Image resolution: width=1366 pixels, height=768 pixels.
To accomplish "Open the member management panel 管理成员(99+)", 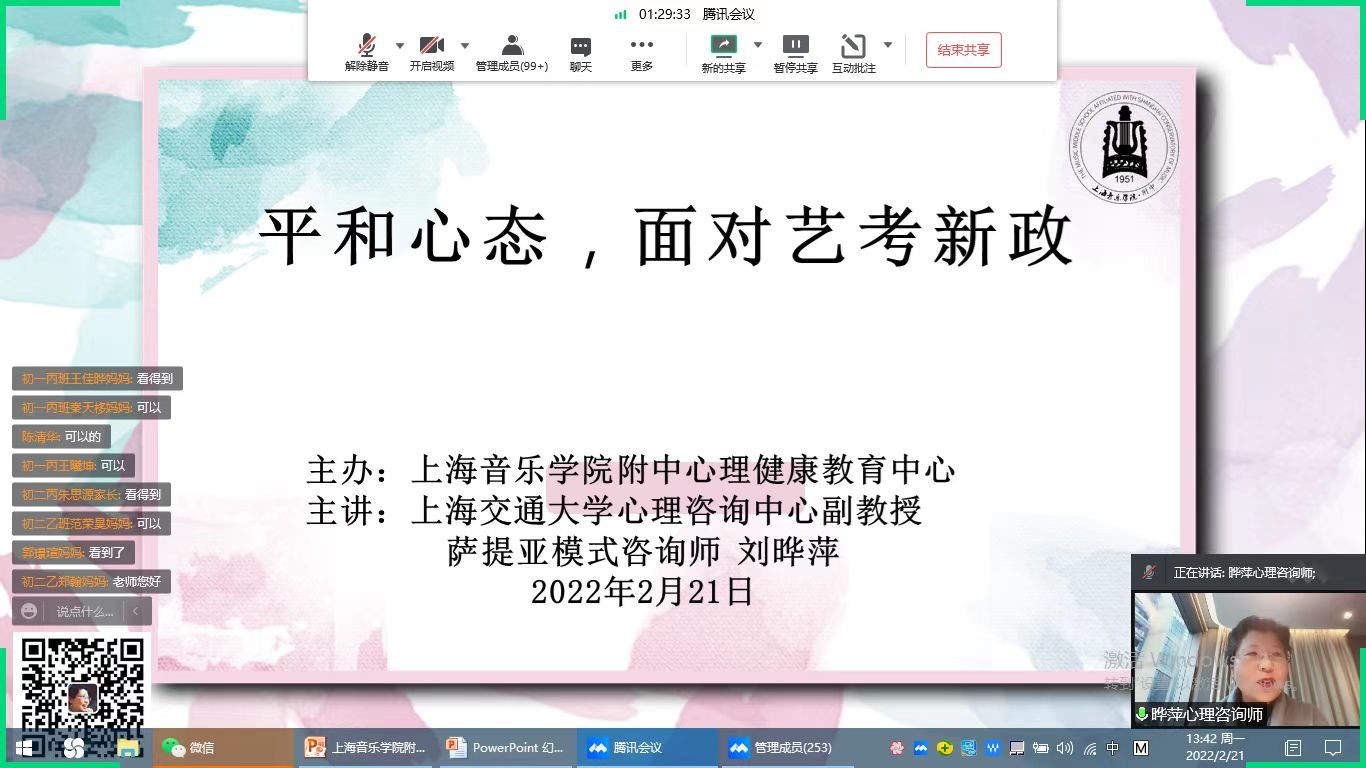I will point(512,53).
